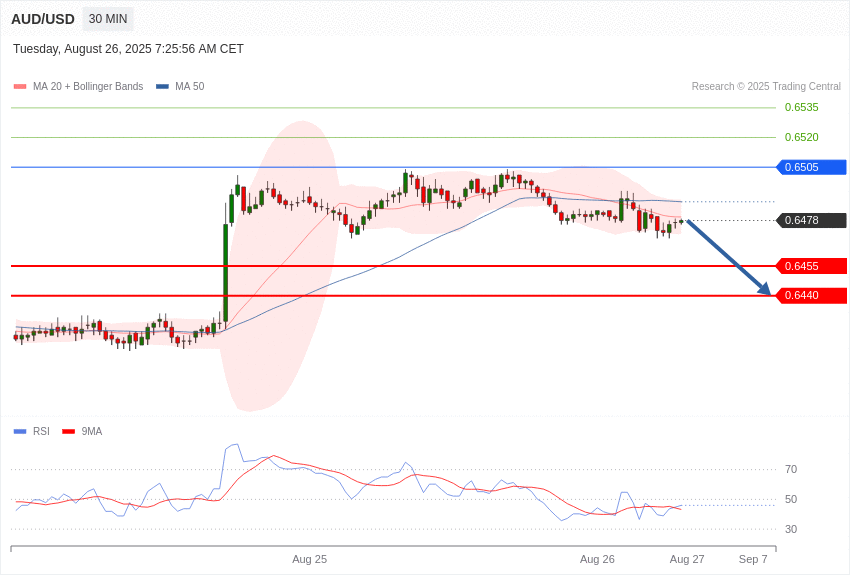Click the 0.6520 resistance level label
Viewport: 850px width, 576px height.
(802, 137)
